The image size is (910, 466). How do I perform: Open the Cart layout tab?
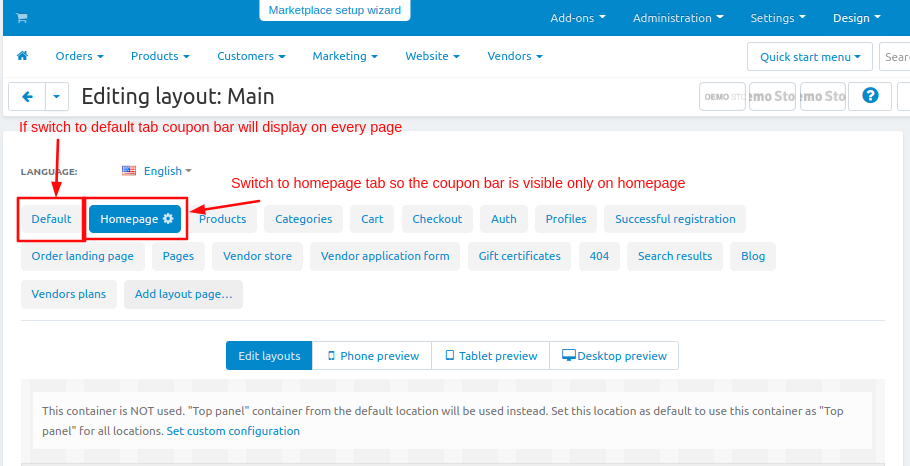tap(372, 219)
